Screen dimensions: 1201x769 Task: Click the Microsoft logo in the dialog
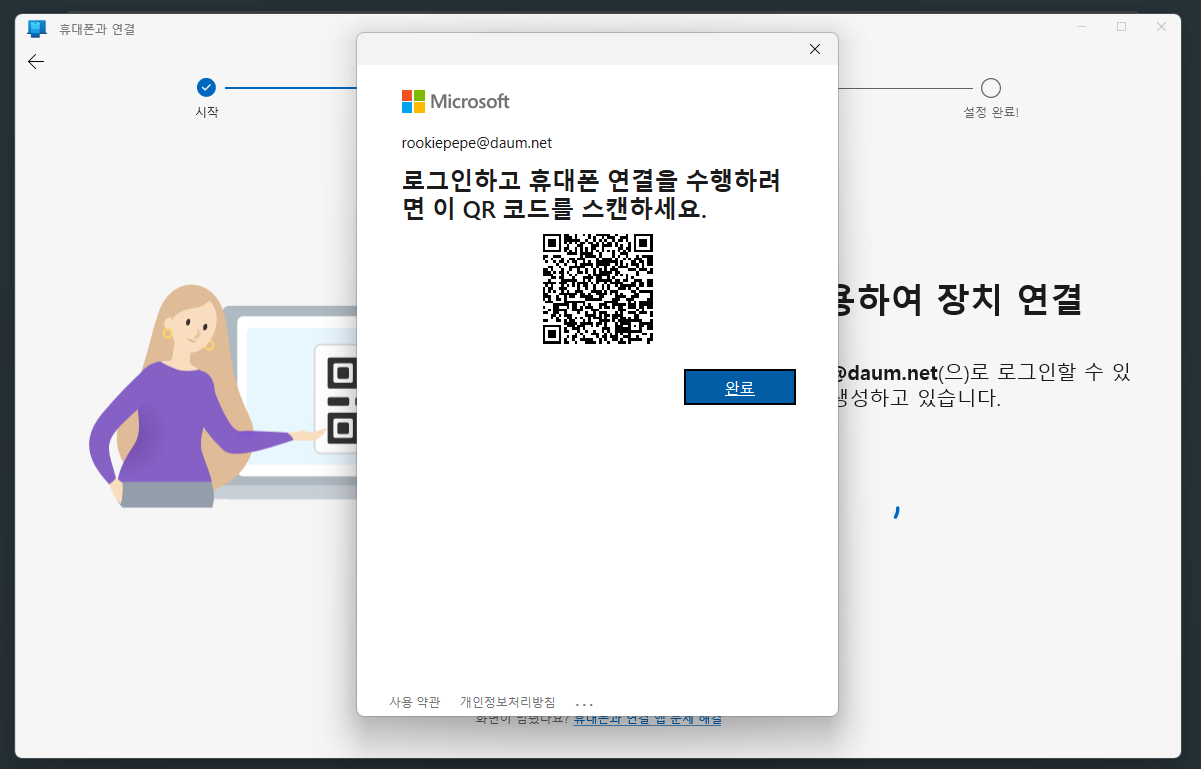tap(456, 101)
